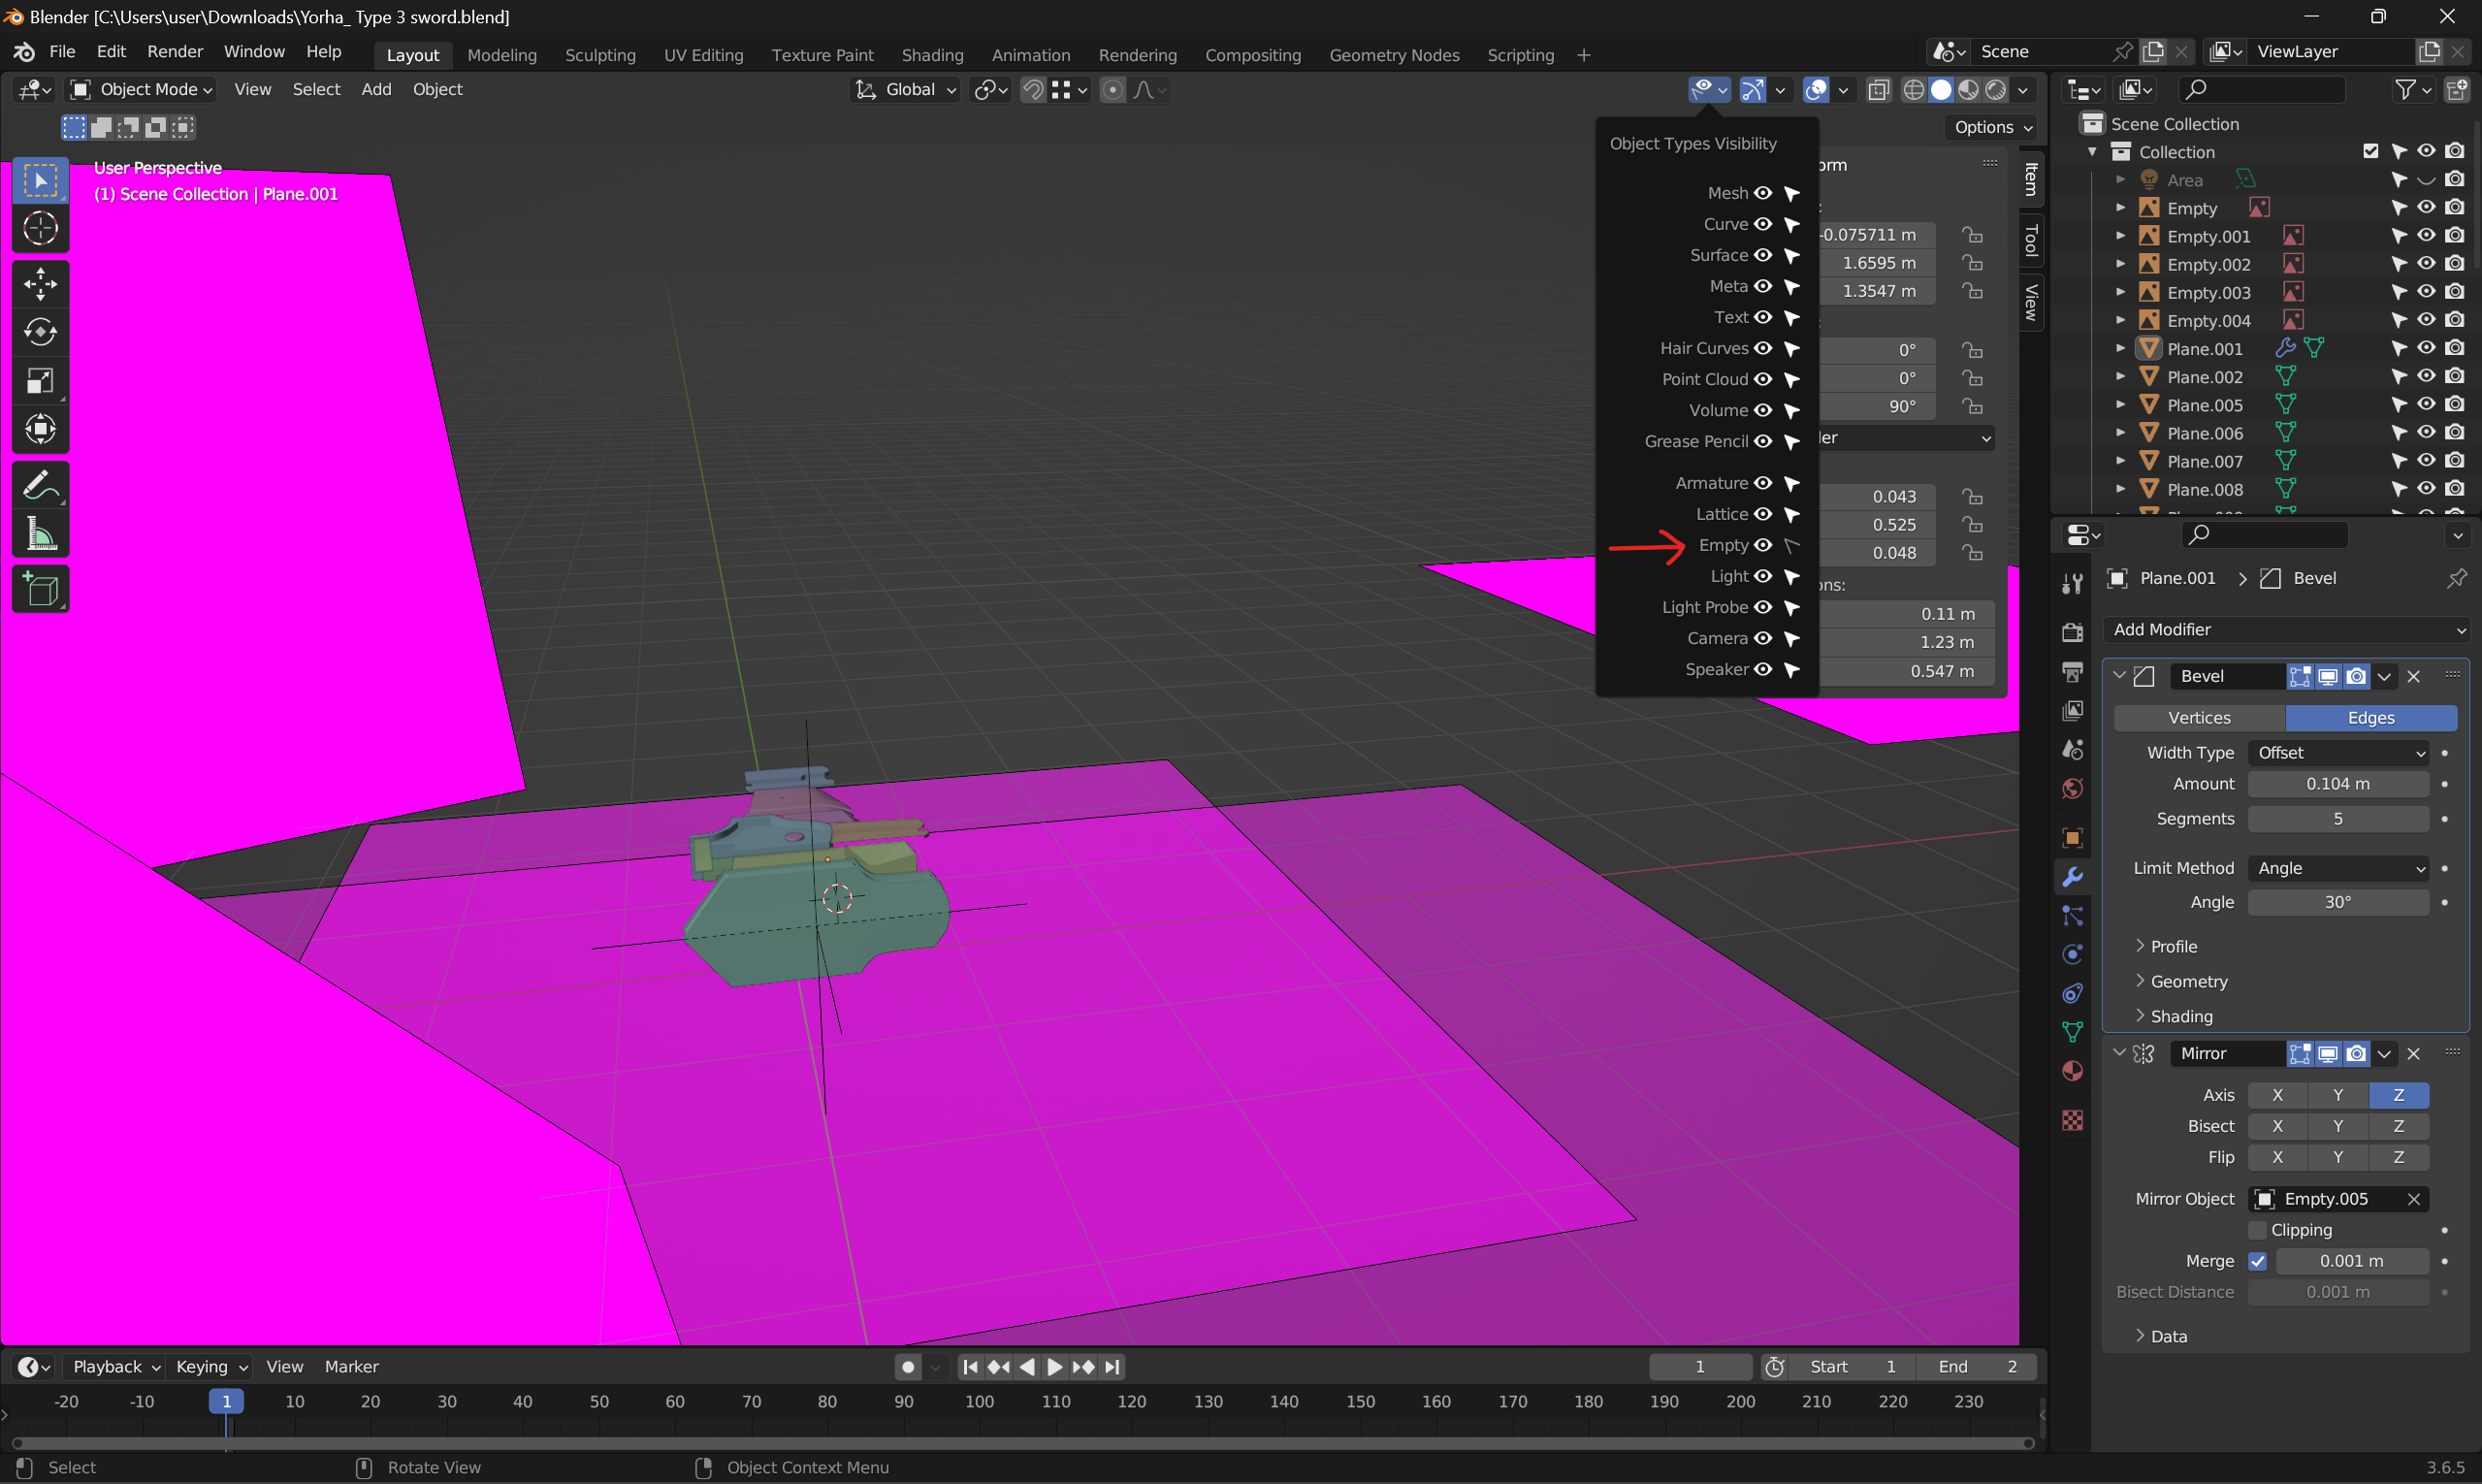This screenshot has width=2482, height=1484.
Task: Select the Select Box tool
Action: pos(40,181)
